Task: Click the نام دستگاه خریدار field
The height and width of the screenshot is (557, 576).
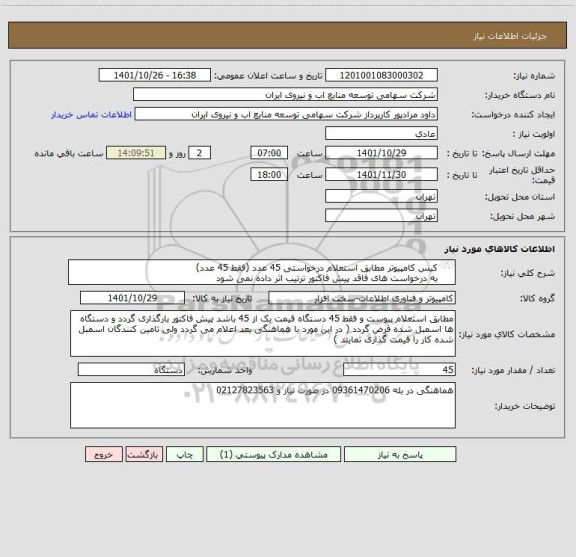Action: (285, 95)
